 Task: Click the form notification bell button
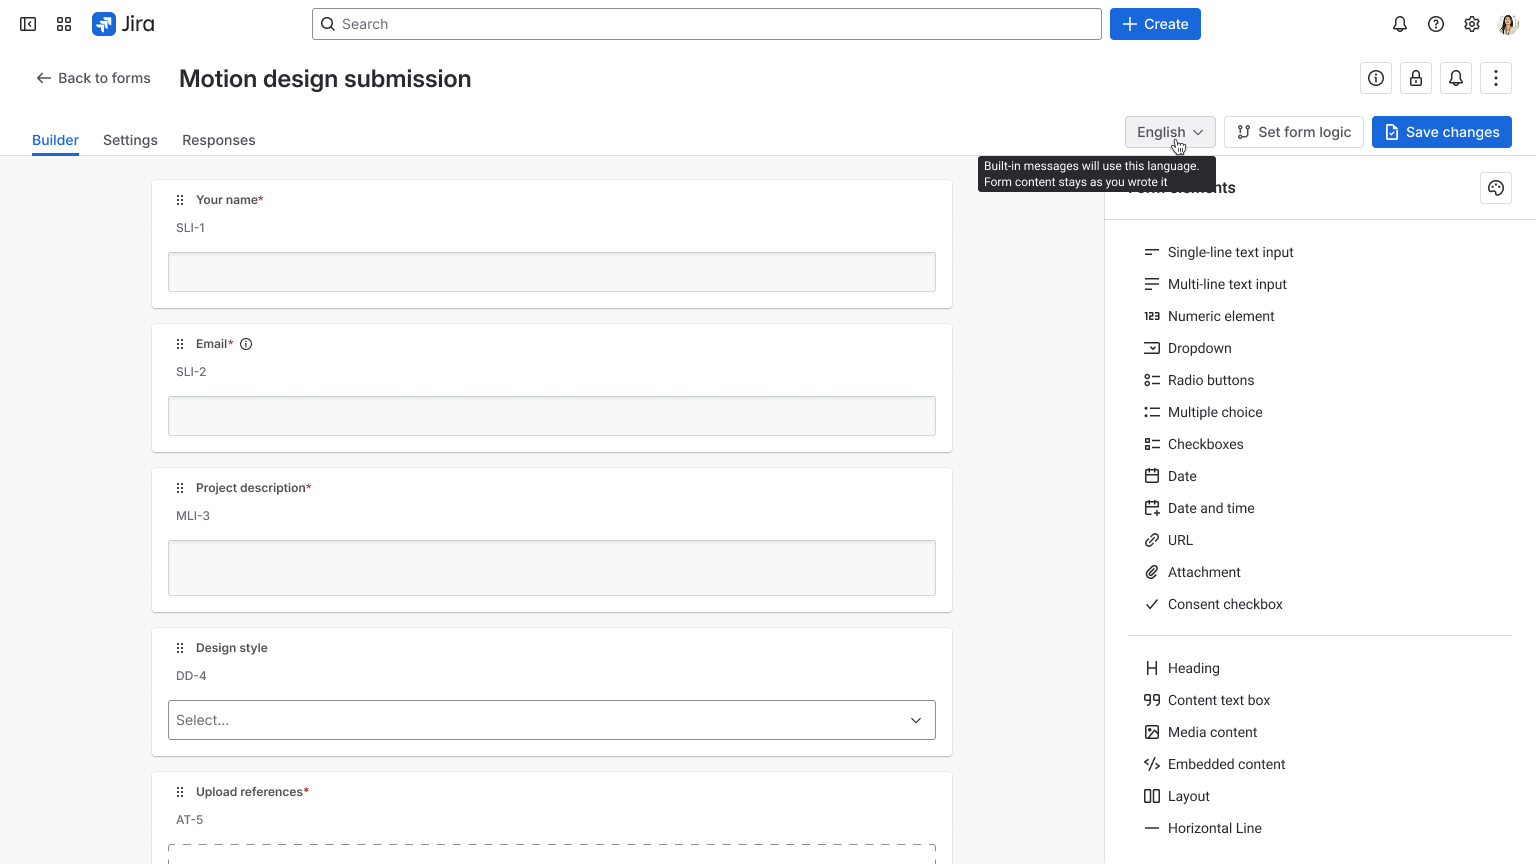pyautogui.click(x=1456, y=78)
